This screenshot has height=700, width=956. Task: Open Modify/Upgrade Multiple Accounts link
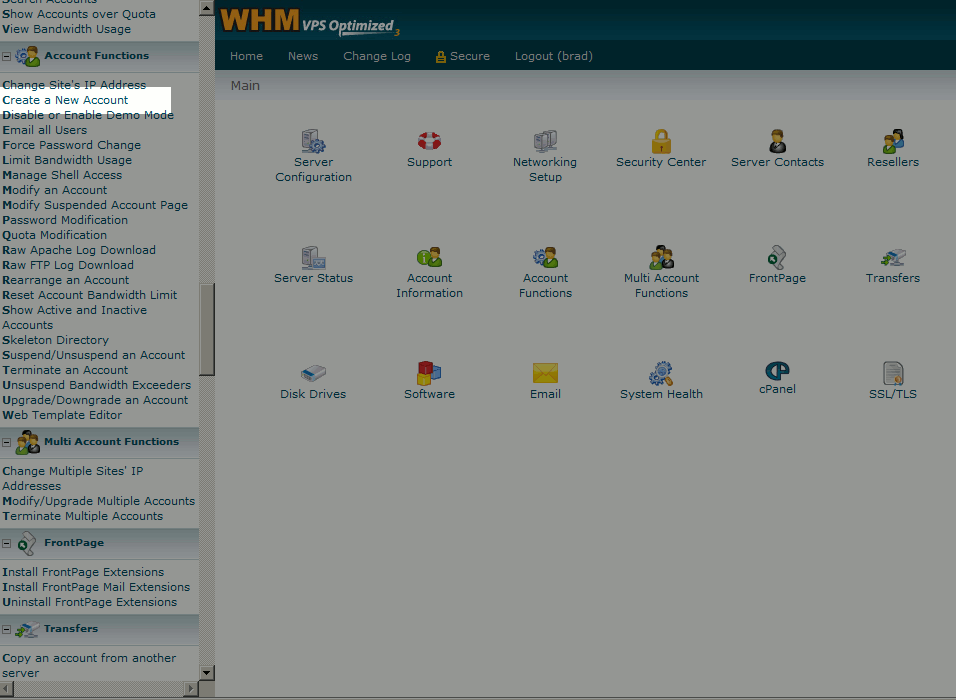99,501
